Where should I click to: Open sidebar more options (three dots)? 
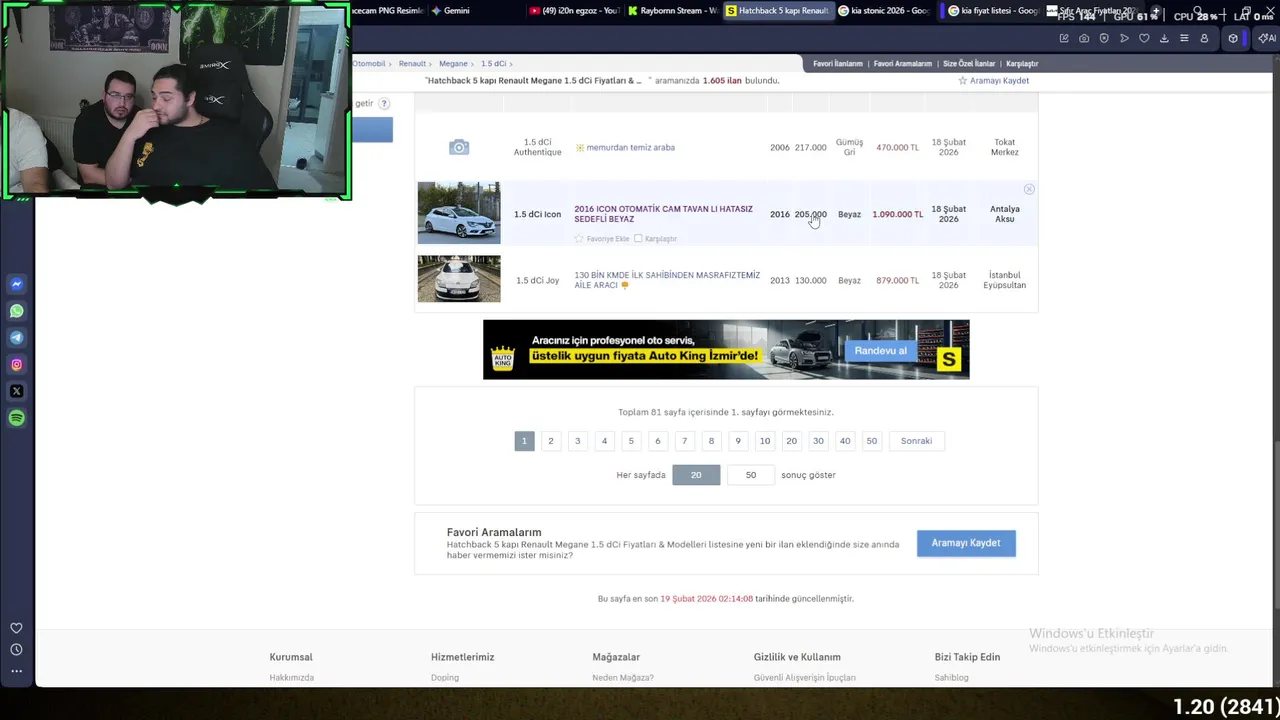pos(16,672)
